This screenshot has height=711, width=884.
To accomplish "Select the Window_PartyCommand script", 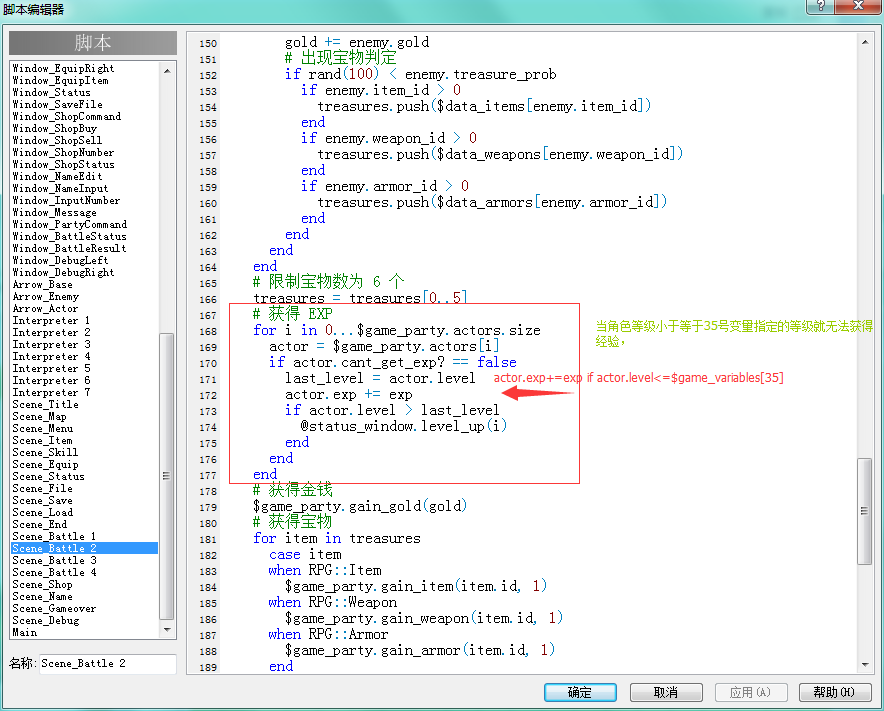I will click(x=69, y=224).
